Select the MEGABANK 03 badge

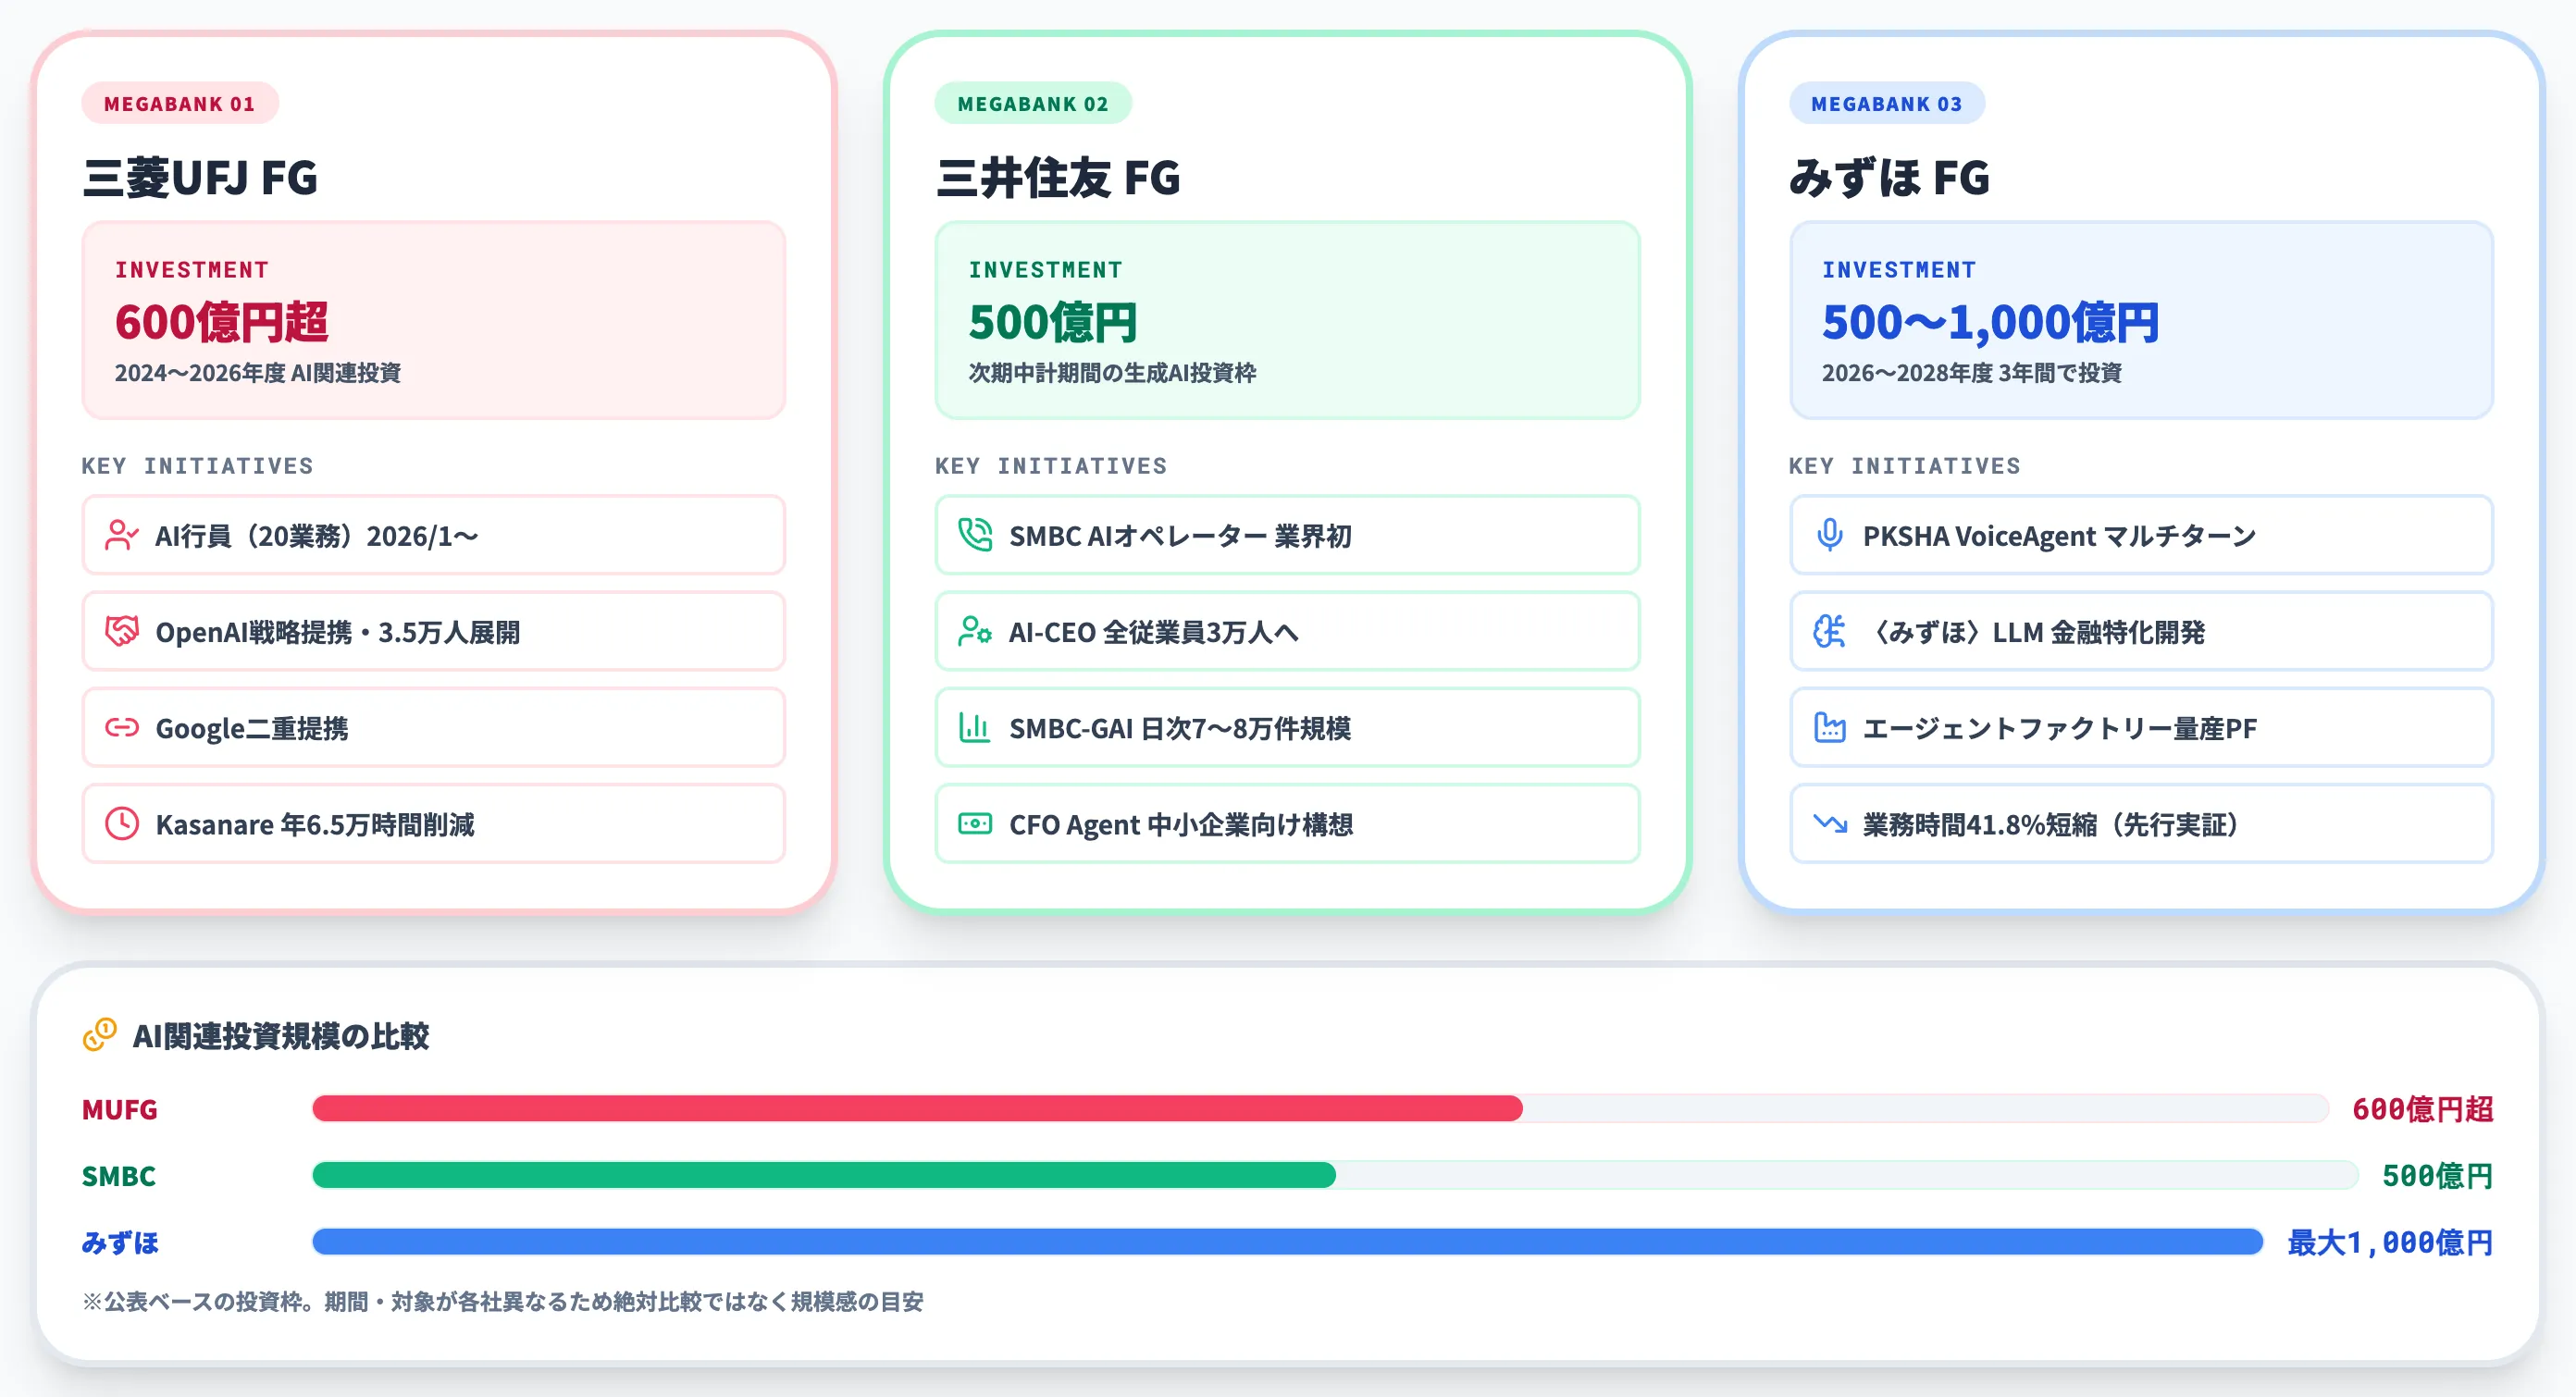click(x=1887, y=103)
